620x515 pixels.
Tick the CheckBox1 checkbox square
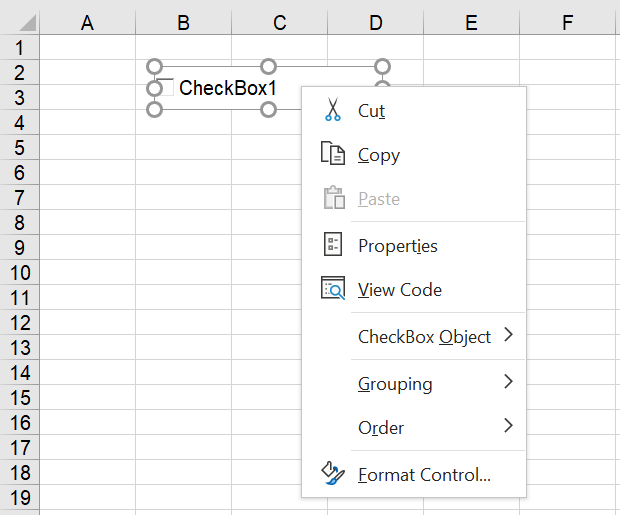coord(165,87)
